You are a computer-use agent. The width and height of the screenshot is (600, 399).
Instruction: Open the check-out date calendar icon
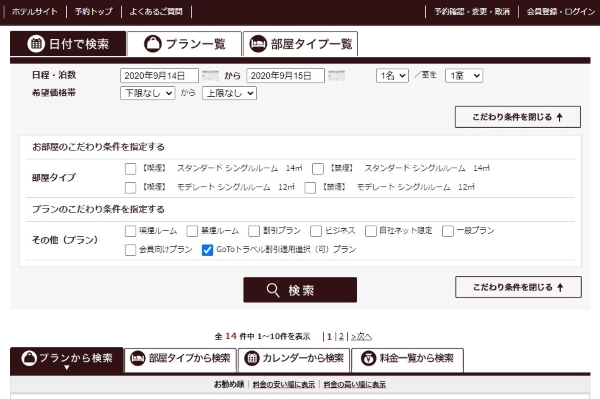tap(336, 75)
